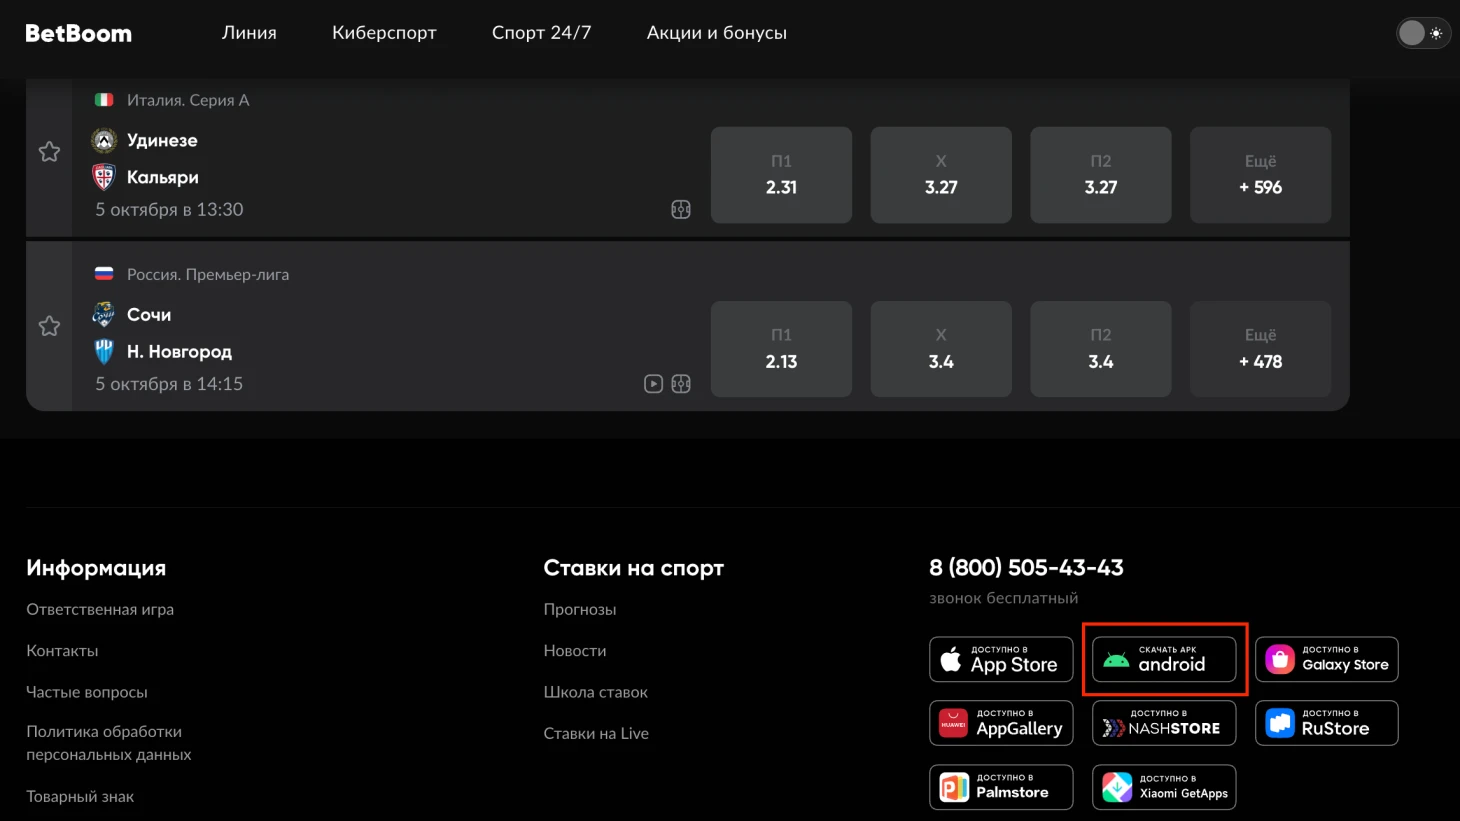Click the звонок бесплатный caption
1460x821 pixels.
pyautogui.click(x=1004, y=598)
